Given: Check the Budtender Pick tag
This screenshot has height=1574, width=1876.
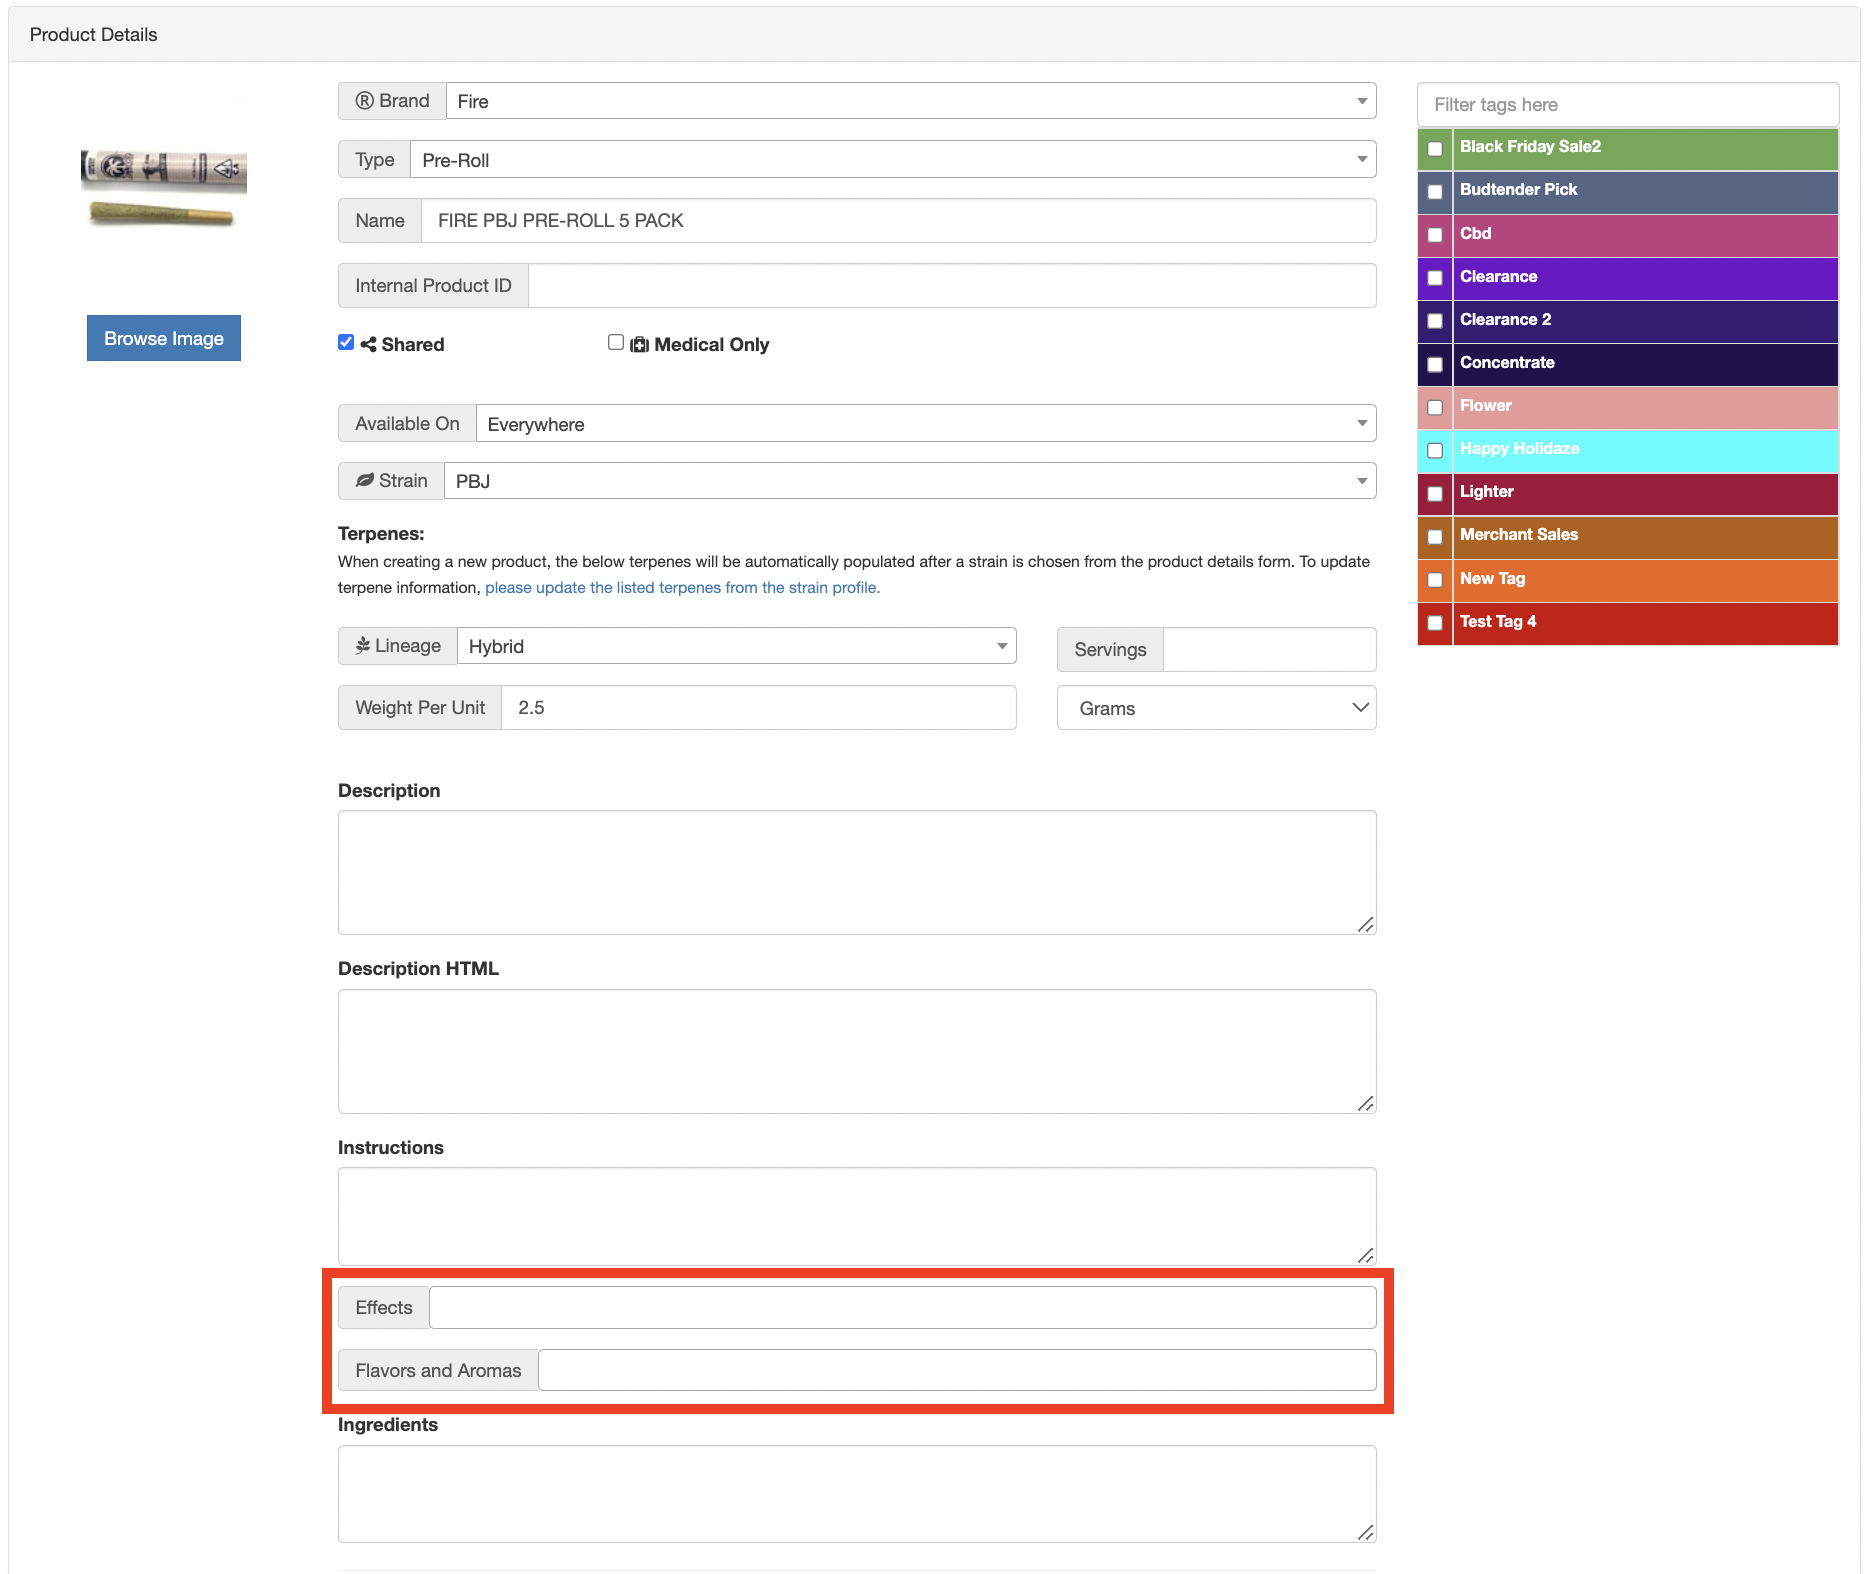Looking at the screenshot, I should point(1435,192).
